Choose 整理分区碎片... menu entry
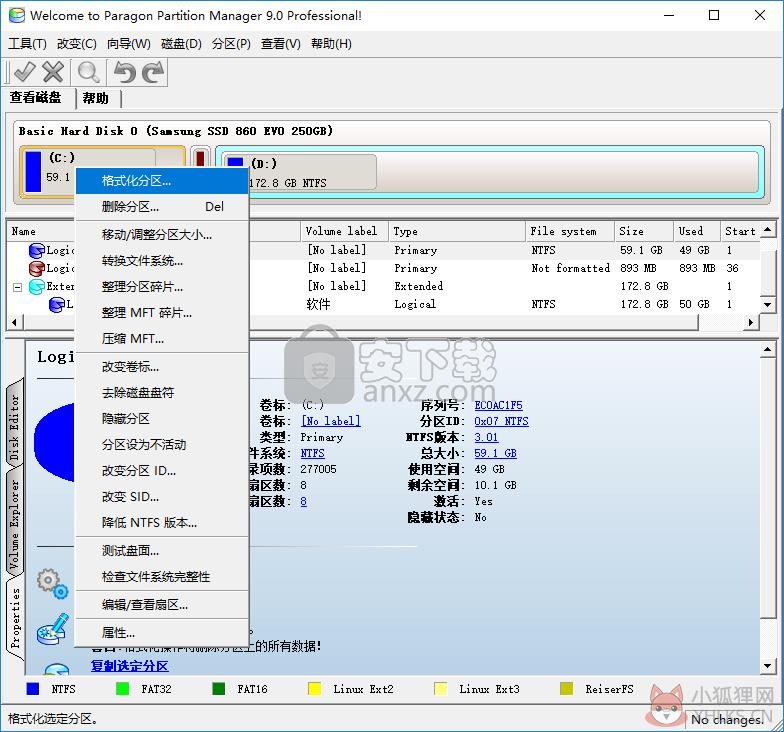 [162, 286]
